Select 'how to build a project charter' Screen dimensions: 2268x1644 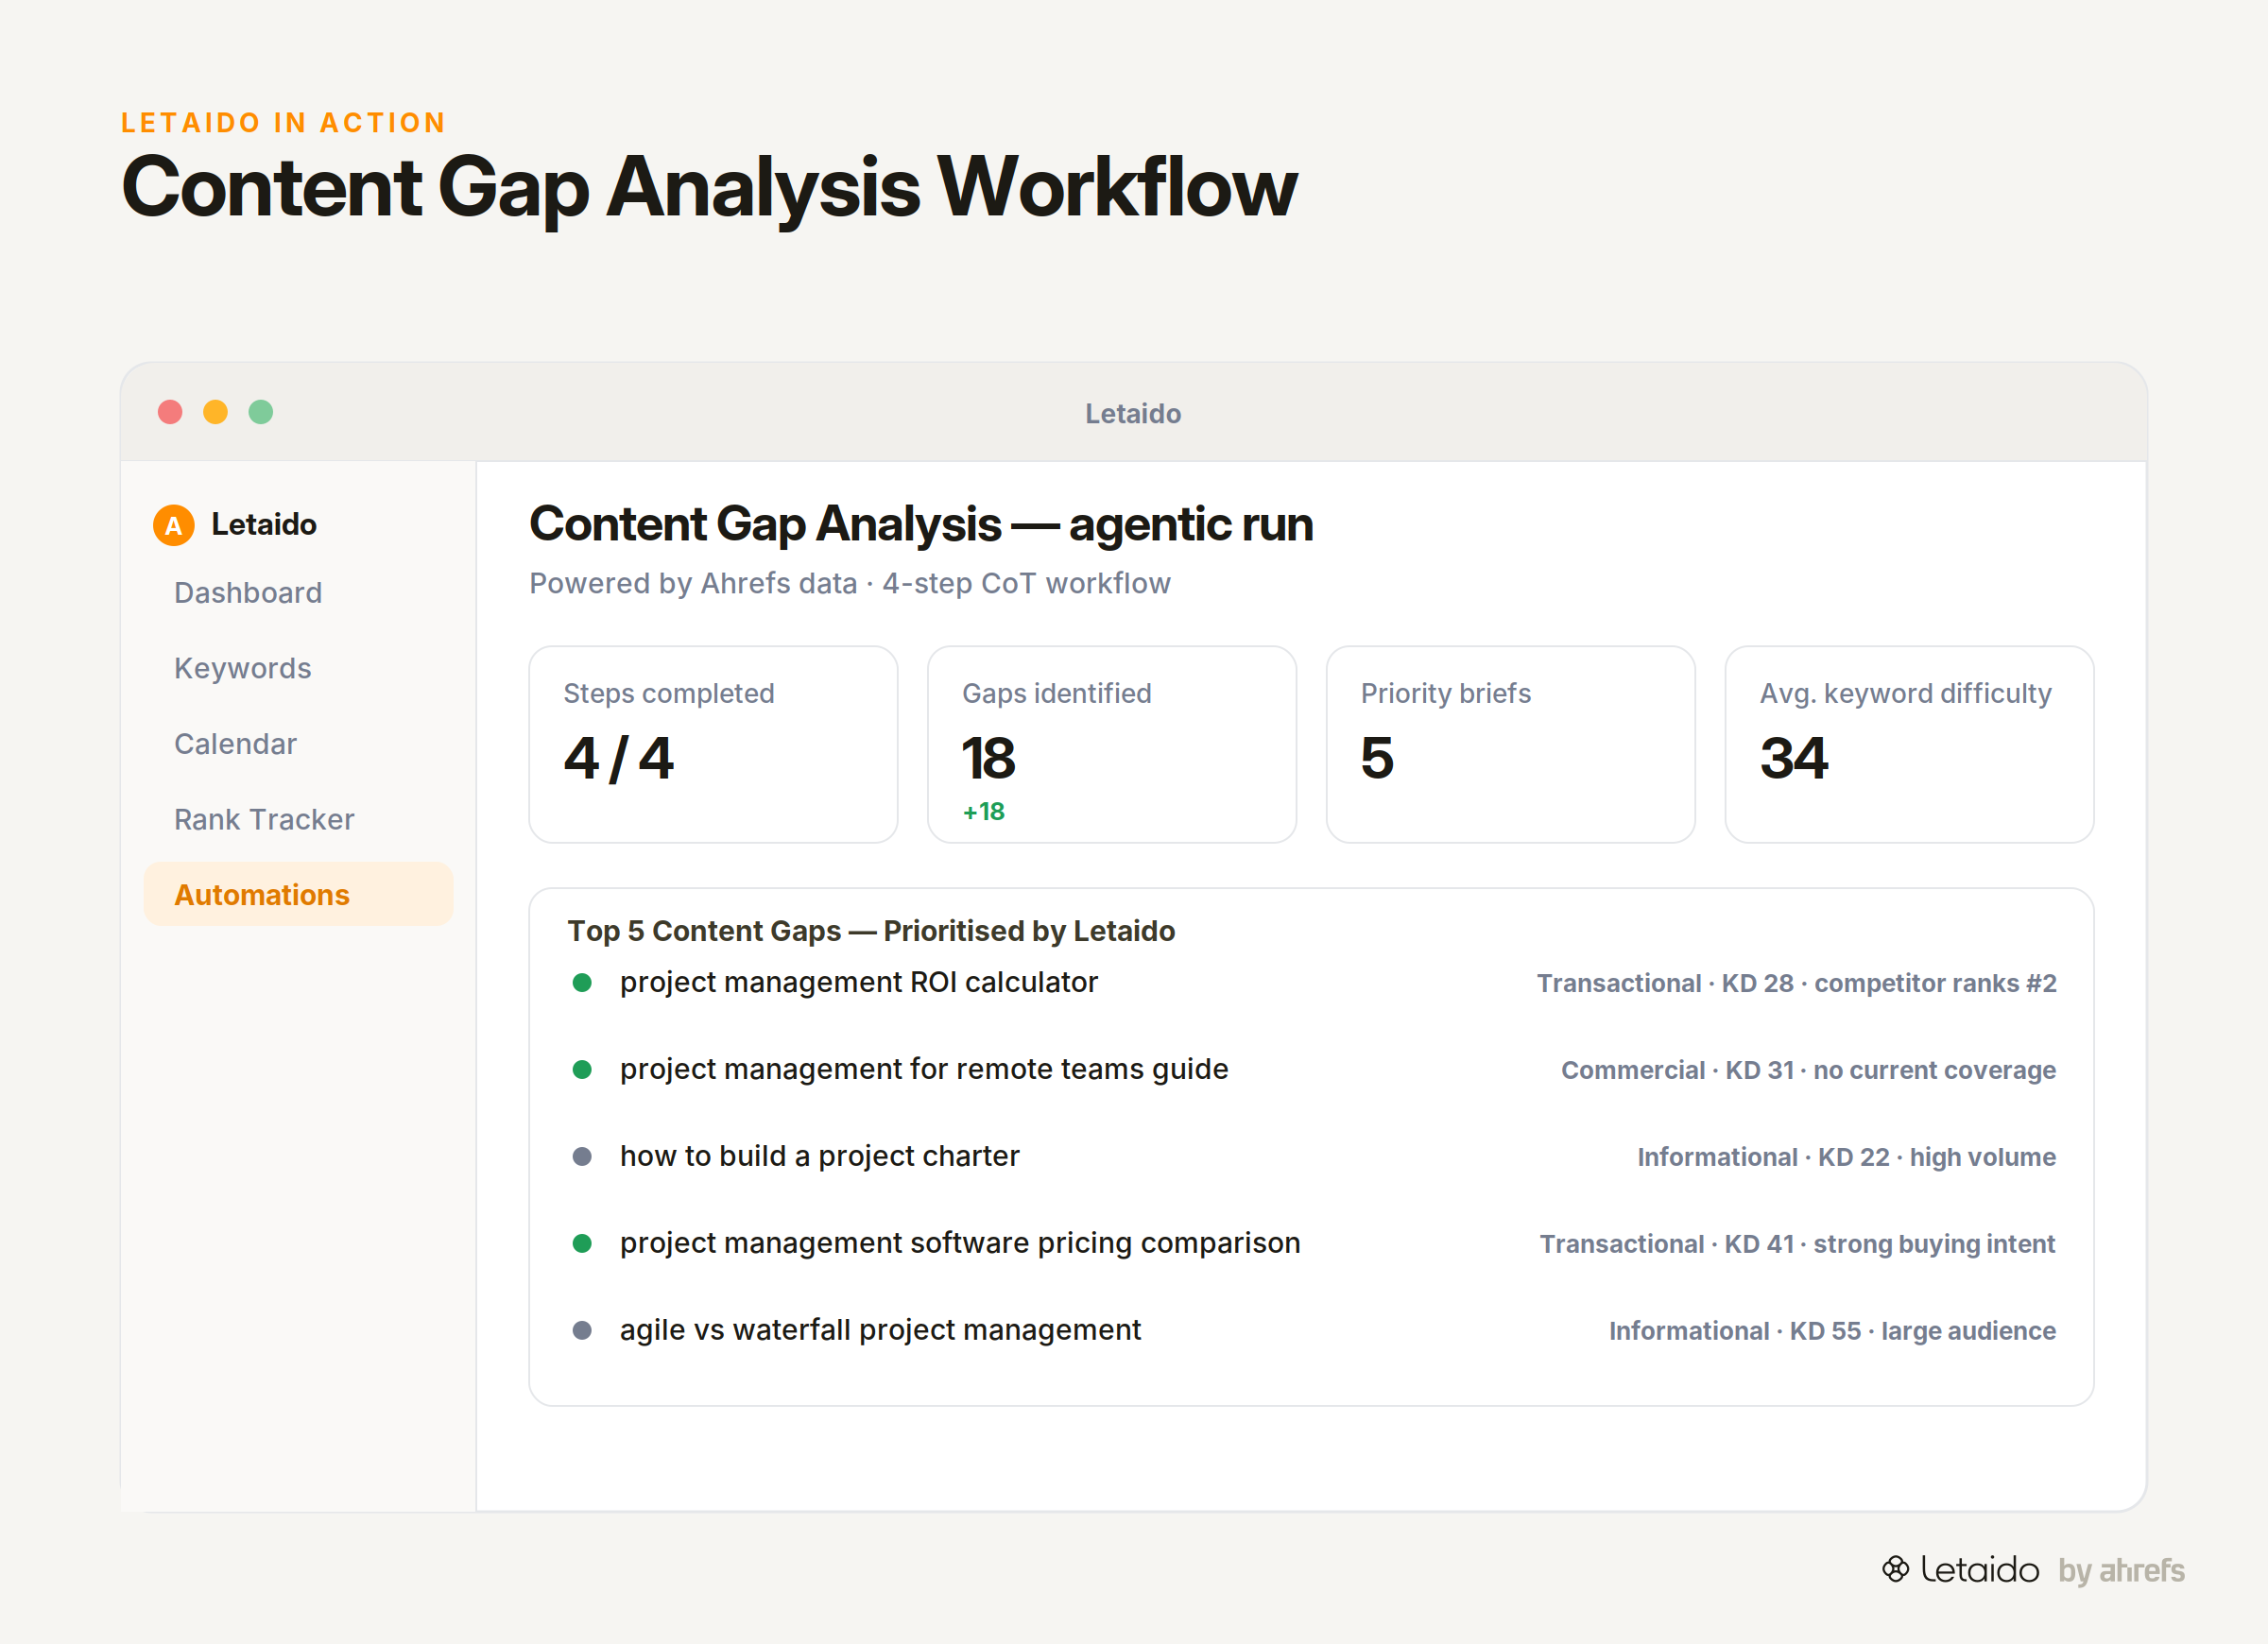coord(820,1156)
